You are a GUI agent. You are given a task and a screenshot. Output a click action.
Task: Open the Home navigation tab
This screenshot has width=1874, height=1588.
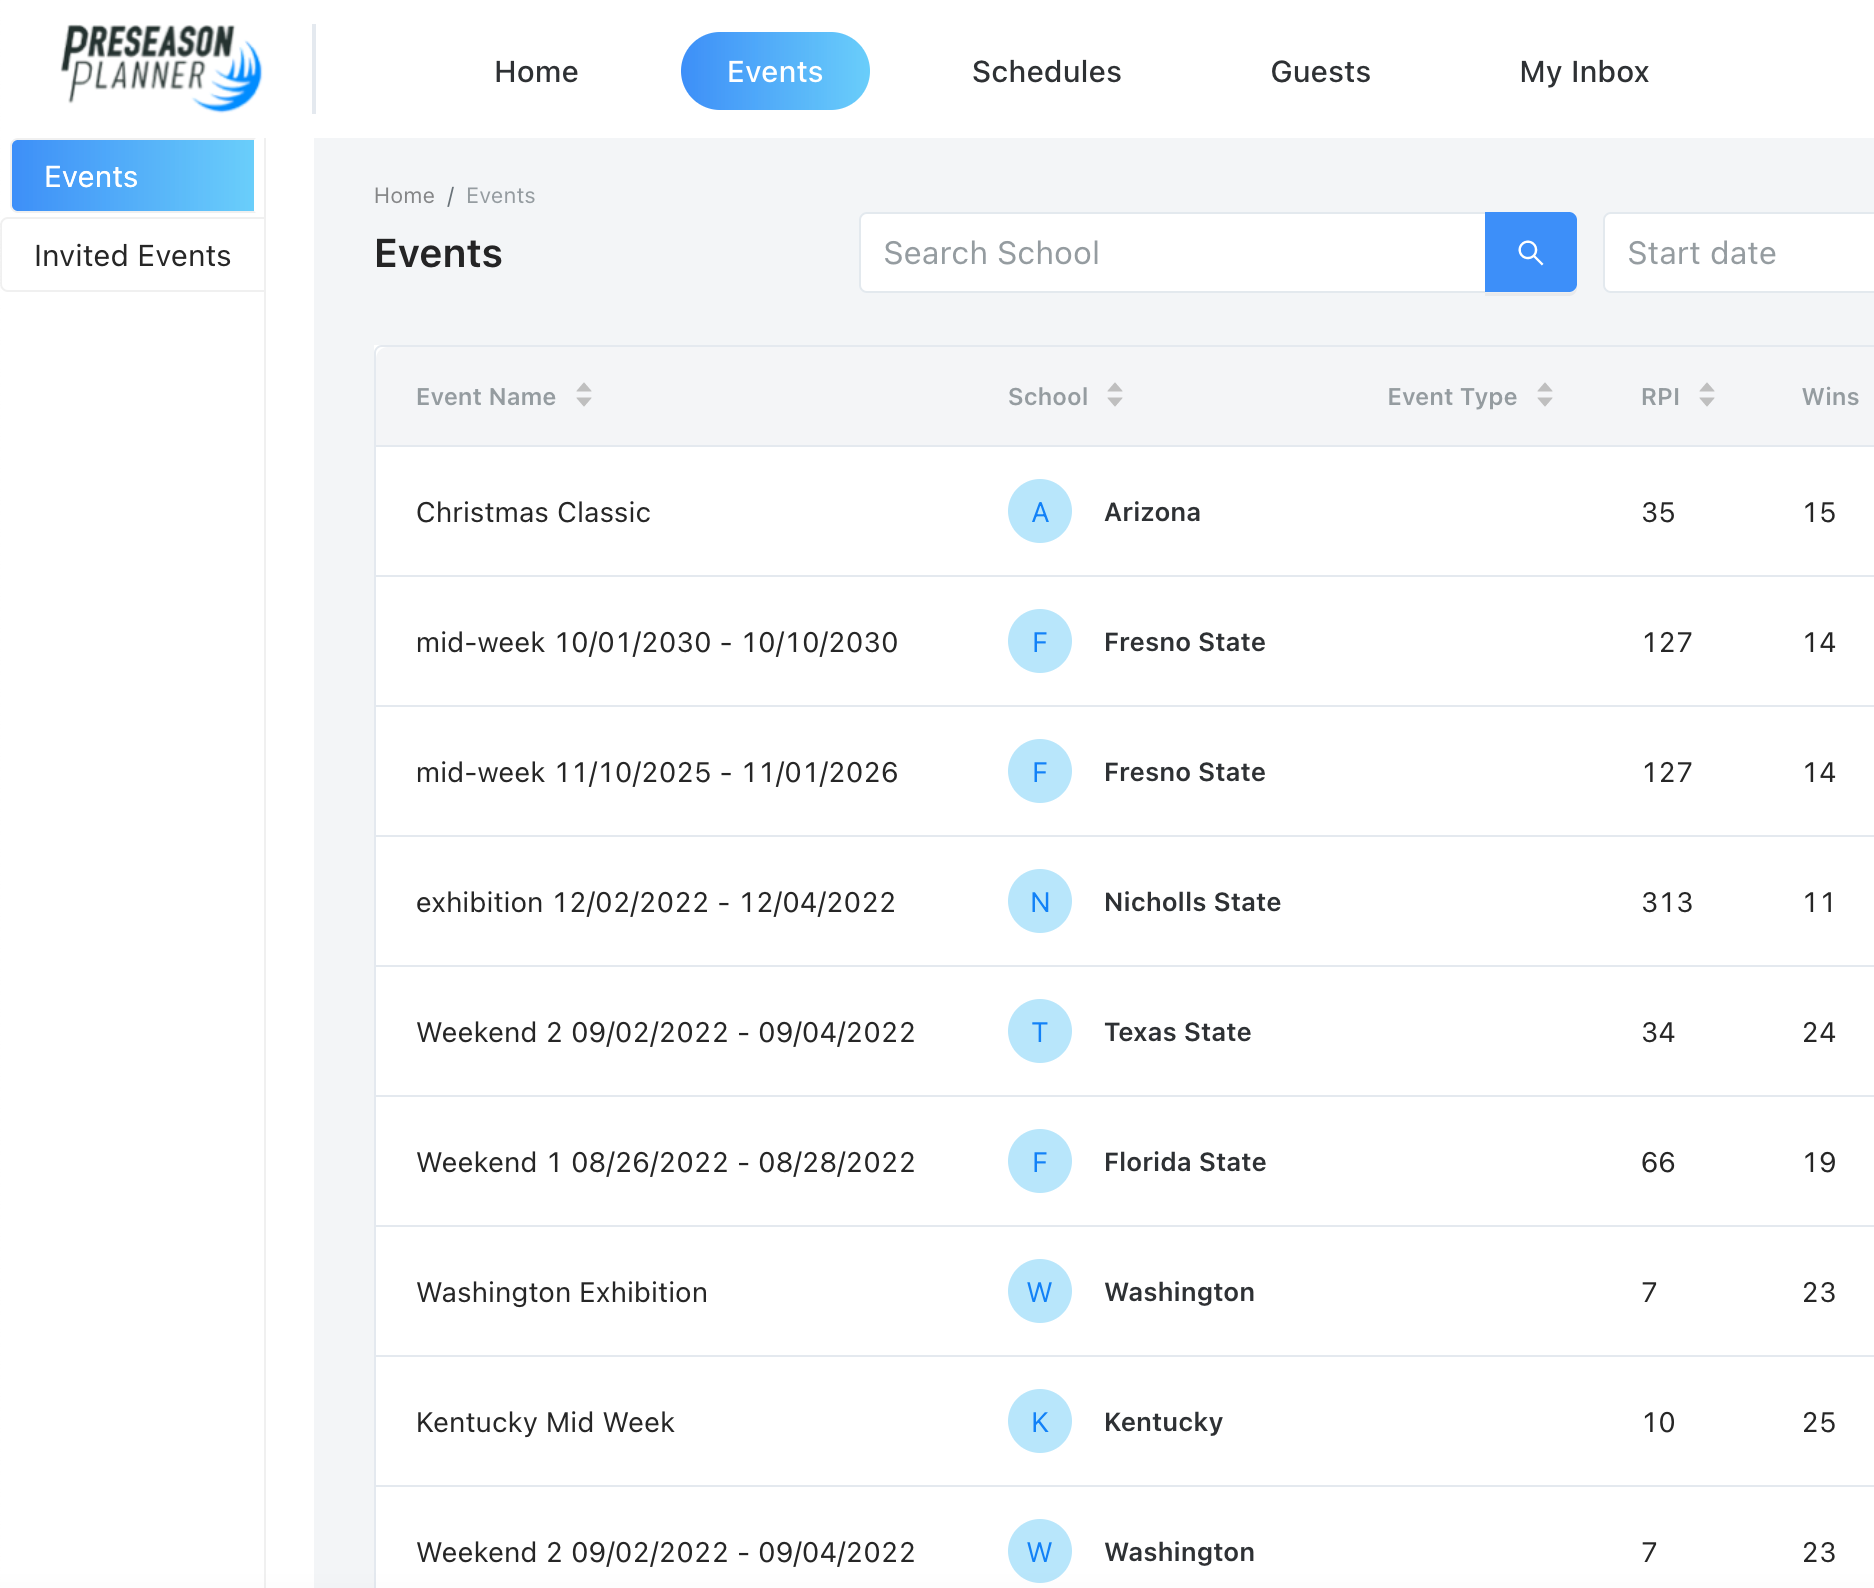click(x=536, y=71)
